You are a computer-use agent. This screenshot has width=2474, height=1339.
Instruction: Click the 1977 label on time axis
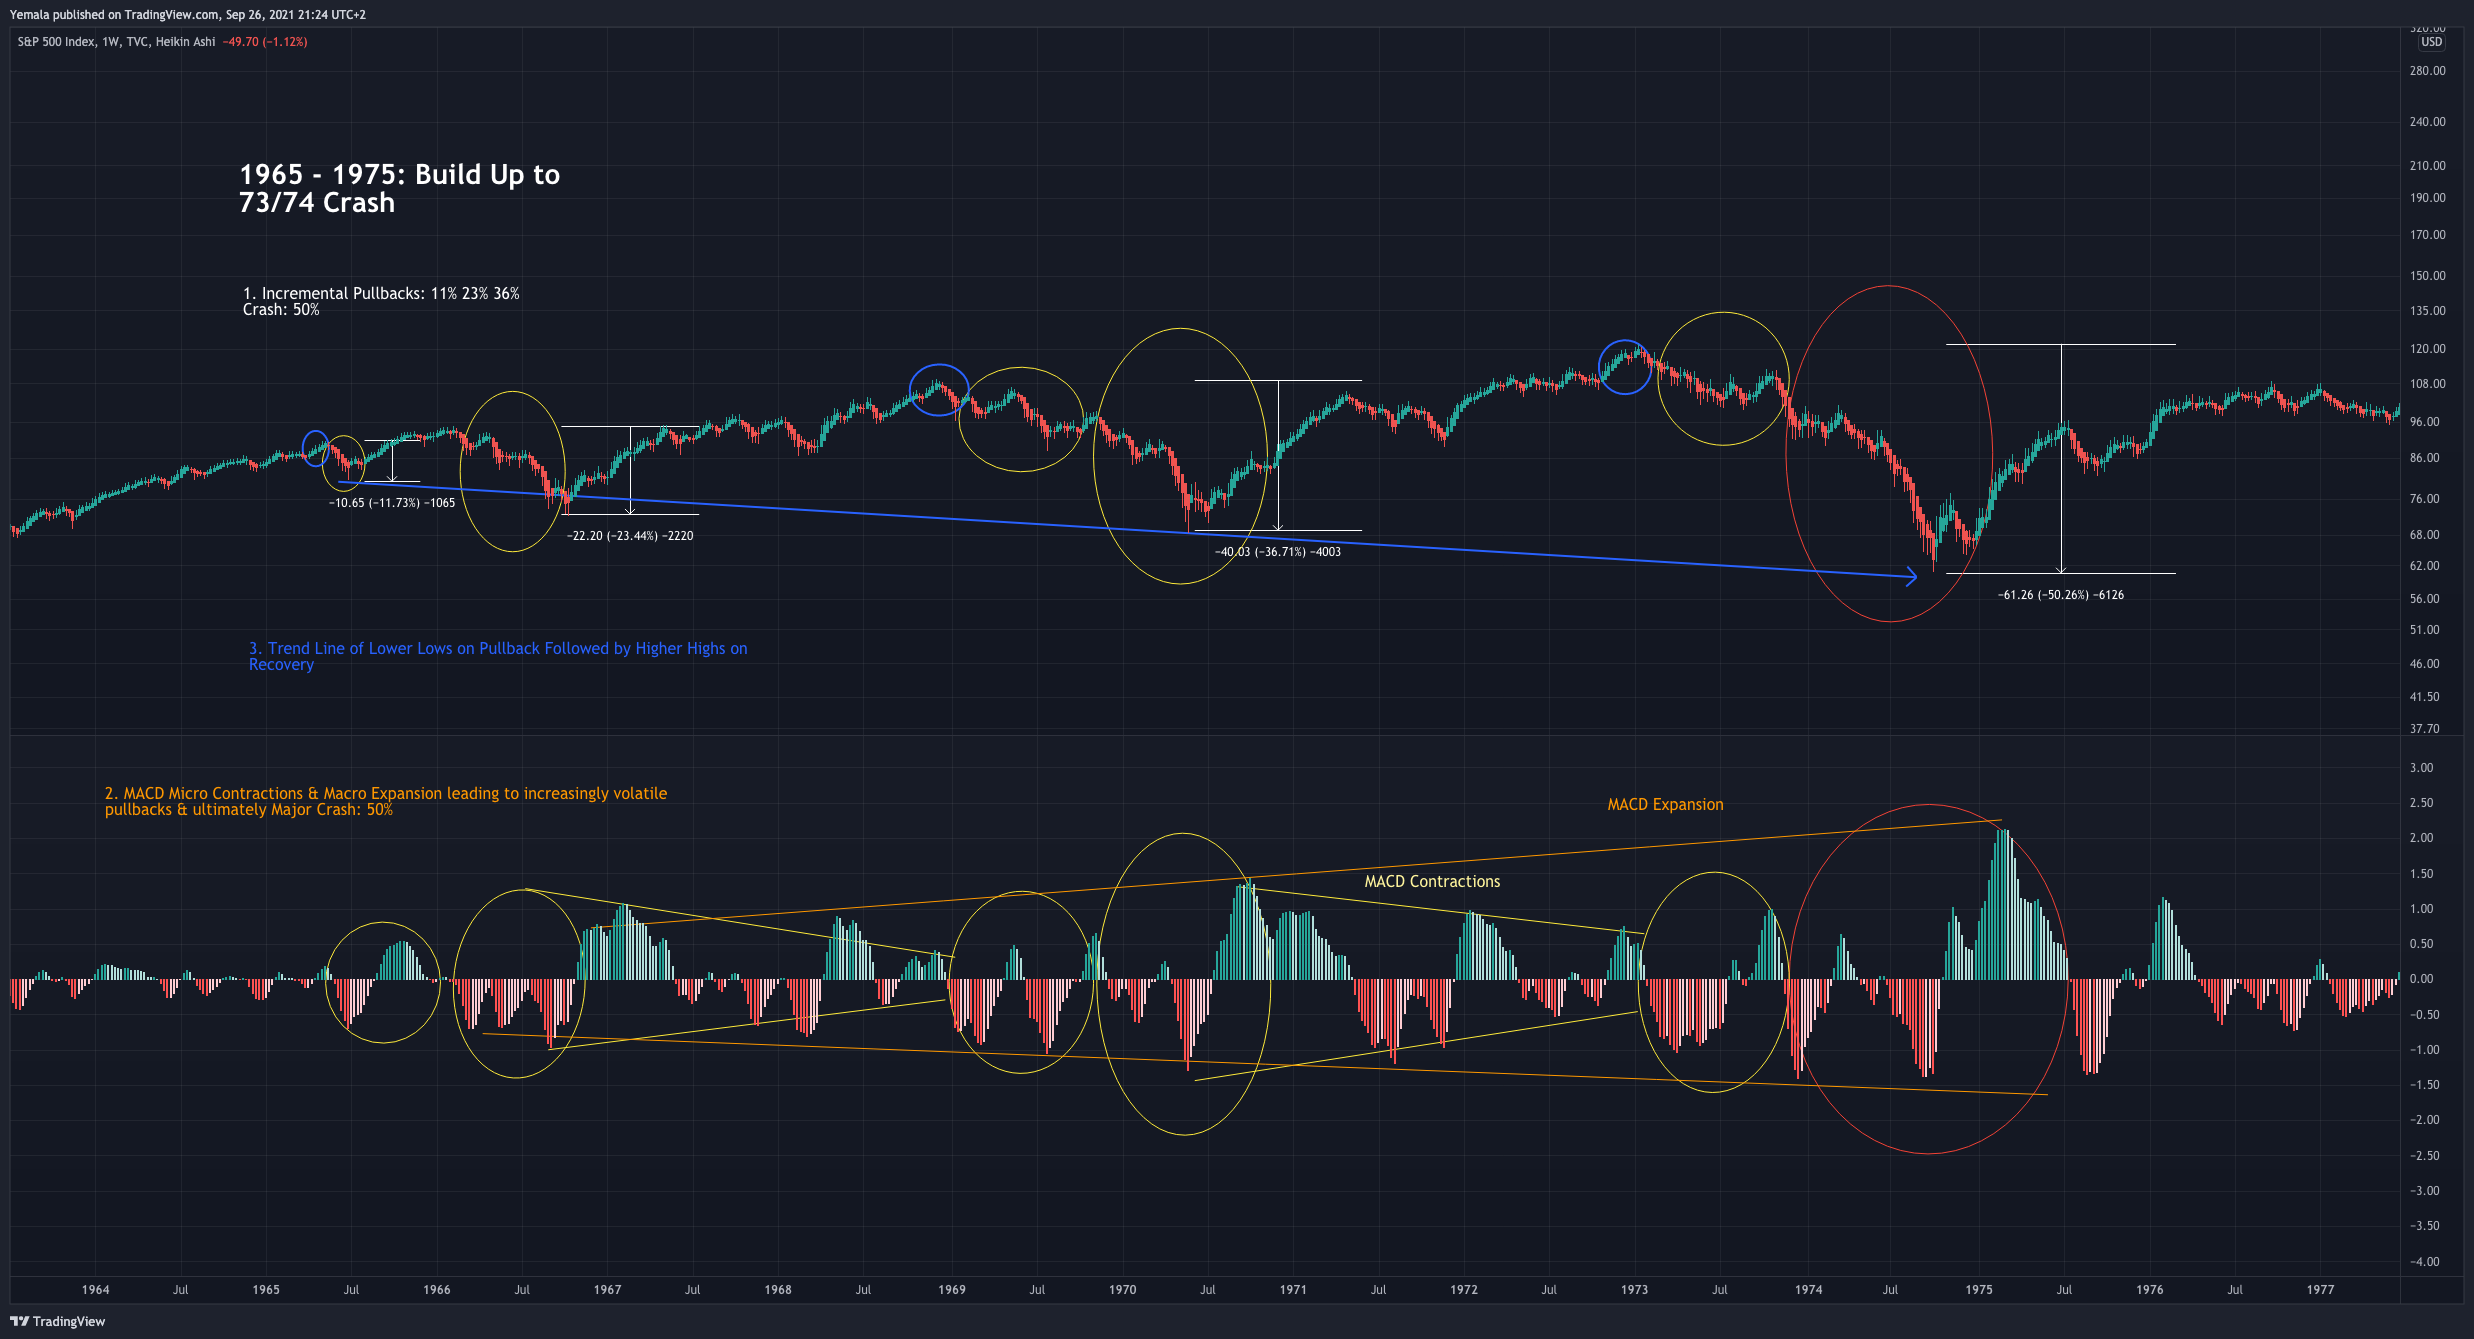2321,1290
